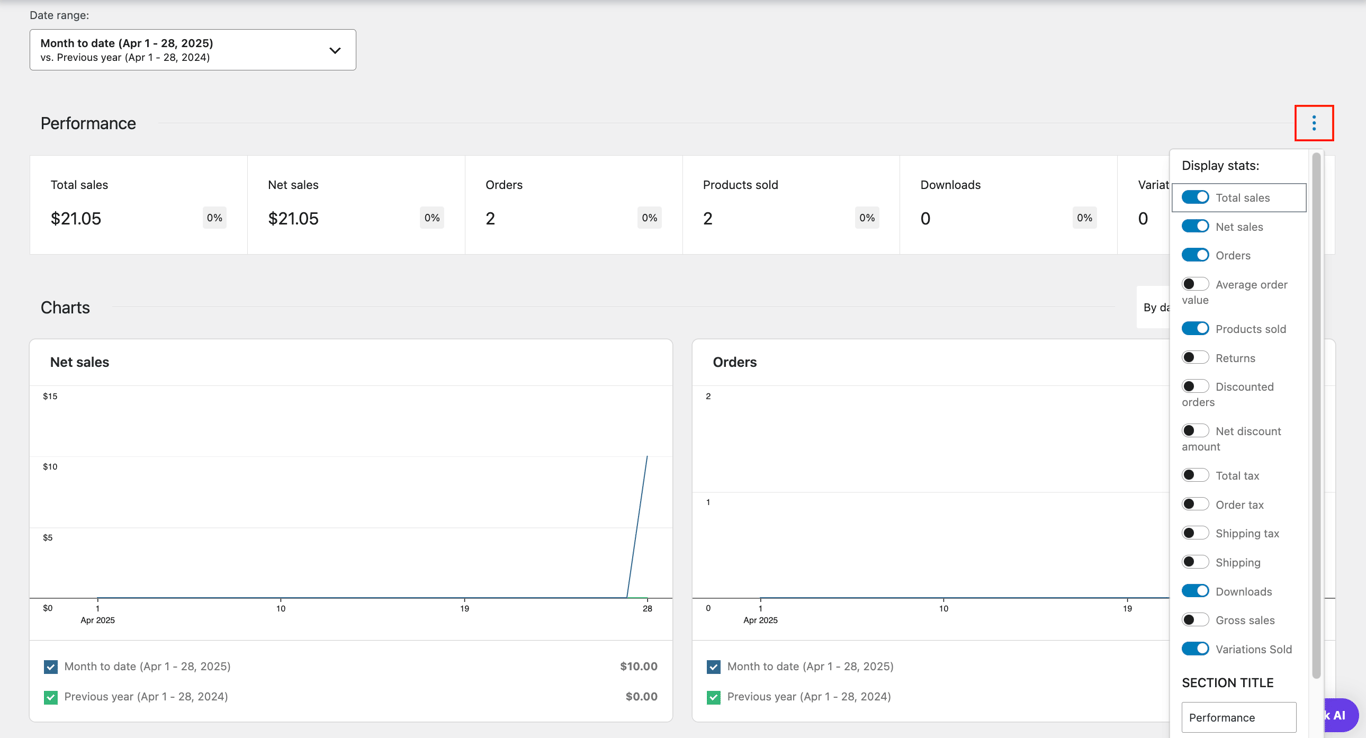1366x738 pixels.
Task: Enable the Average order value stat
Action: pyautogui.click(x=1195, y=283)
